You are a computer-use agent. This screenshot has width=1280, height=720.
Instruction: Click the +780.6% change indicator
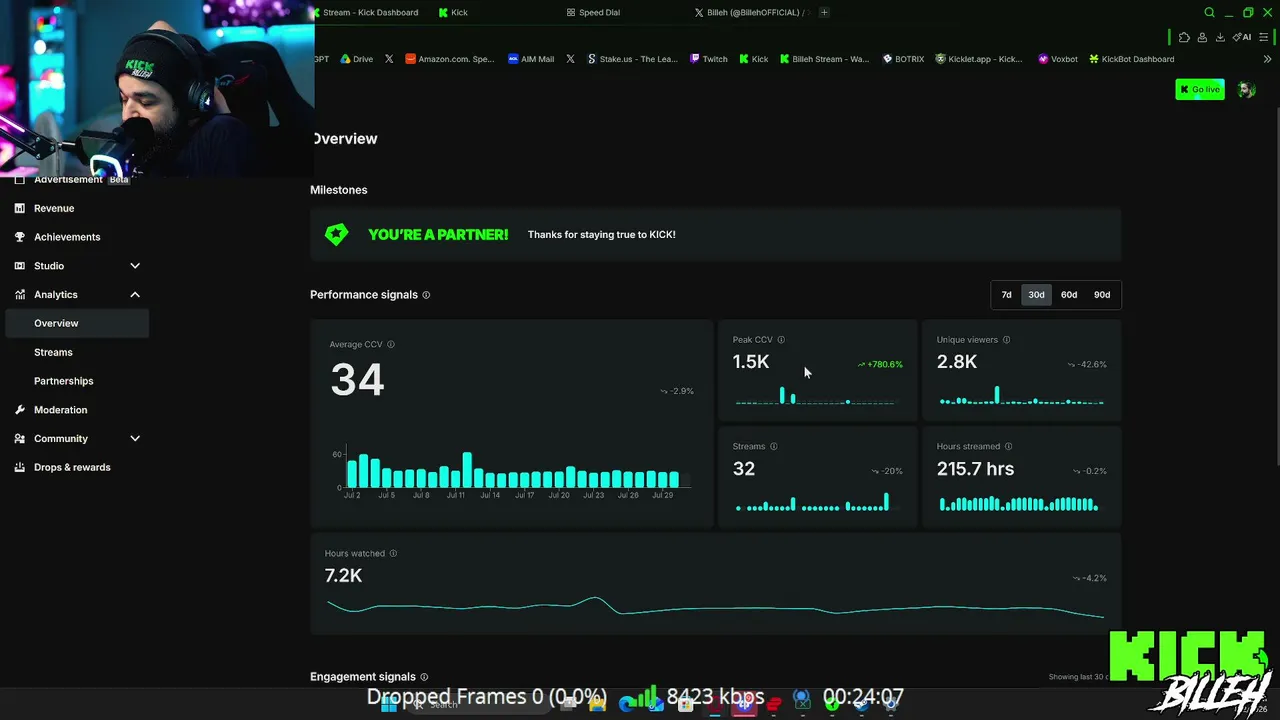pos(880,364)
